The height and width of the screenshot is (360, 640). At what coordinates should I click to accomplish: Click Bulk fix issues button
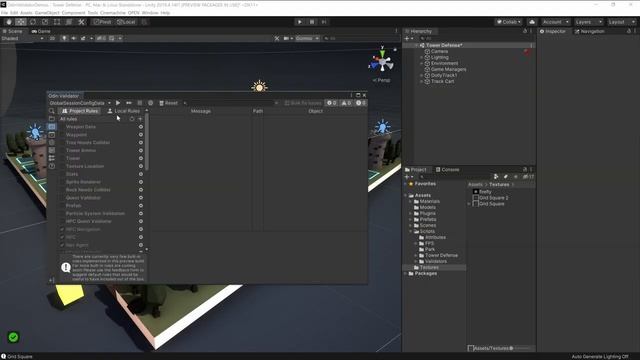(303, 103)
